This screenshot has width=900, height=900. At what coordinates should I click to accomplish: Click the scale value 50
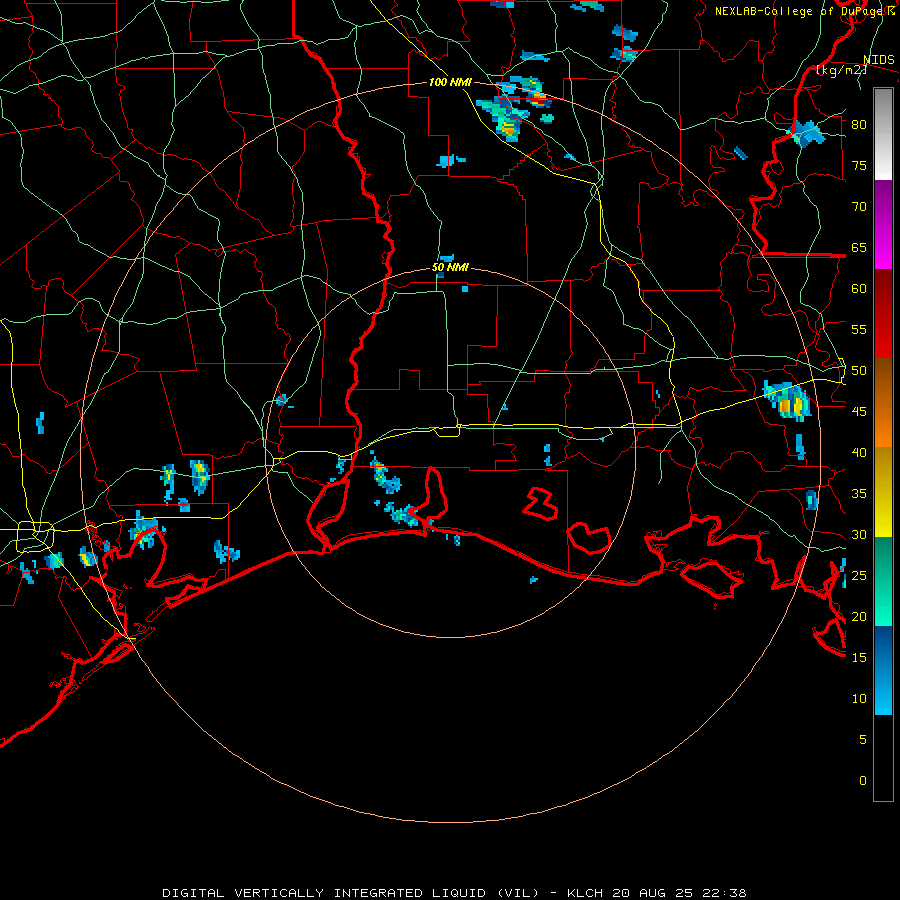coord(859,371)
